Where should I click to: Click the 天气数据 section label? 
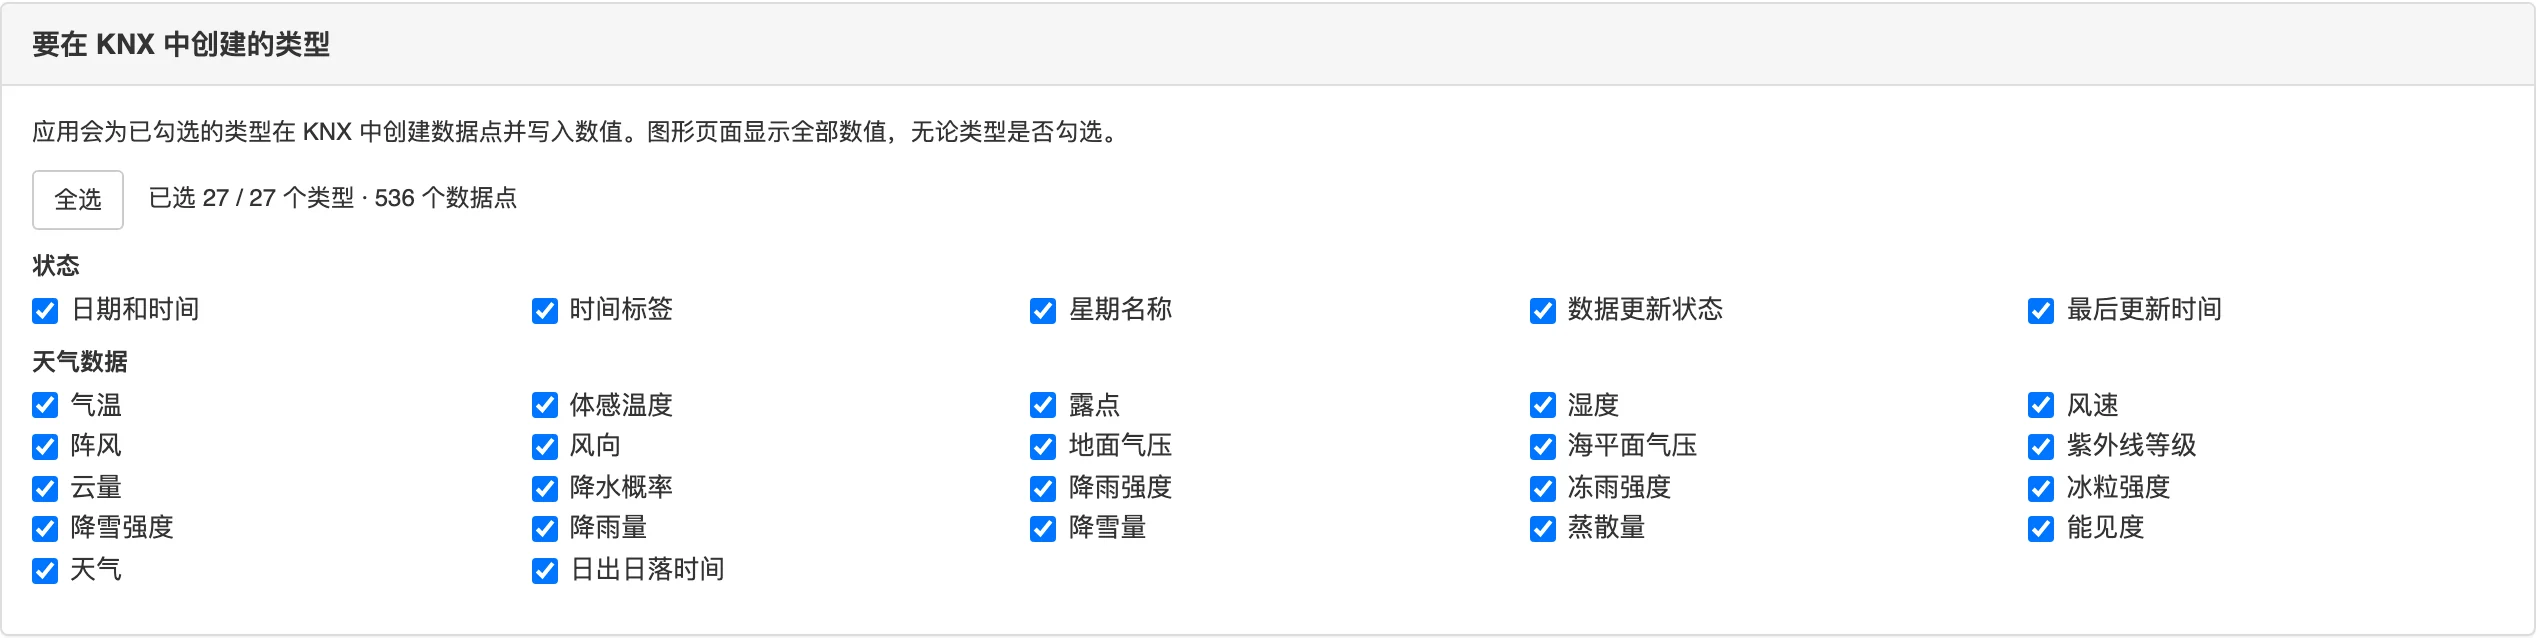[x=80, y=361]
